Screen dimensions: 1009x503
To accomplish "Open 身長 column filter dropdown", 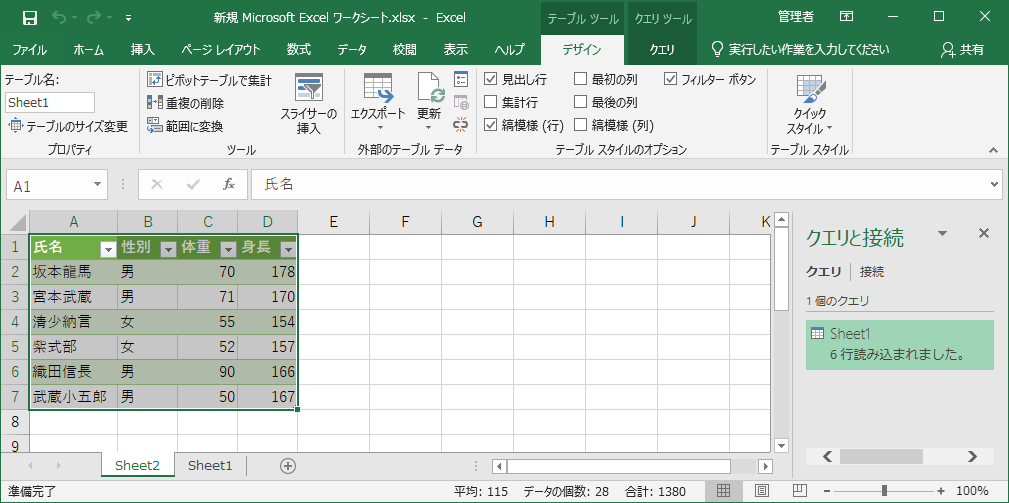I will (x=288, y=250).
